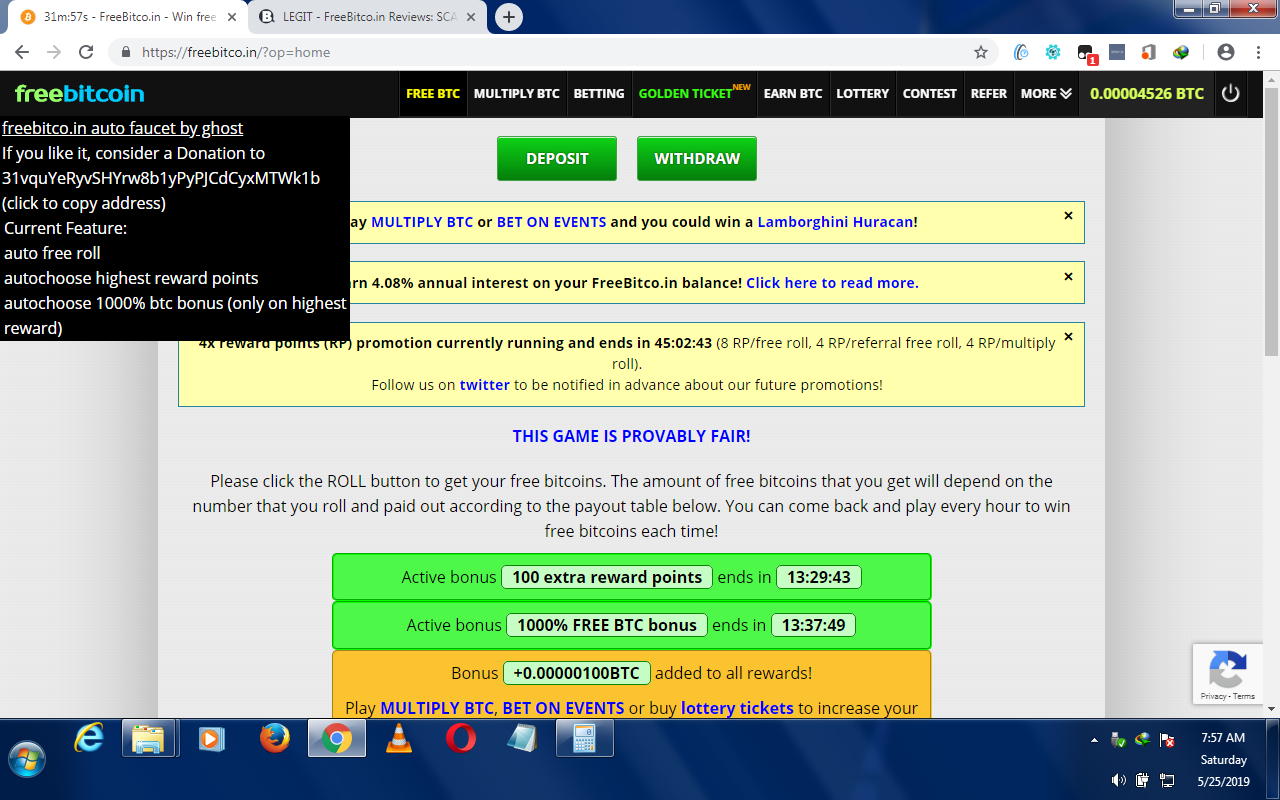1280x800 pixels.
Task: Click the 'Click here to read more' link
Action: (832, 283)
